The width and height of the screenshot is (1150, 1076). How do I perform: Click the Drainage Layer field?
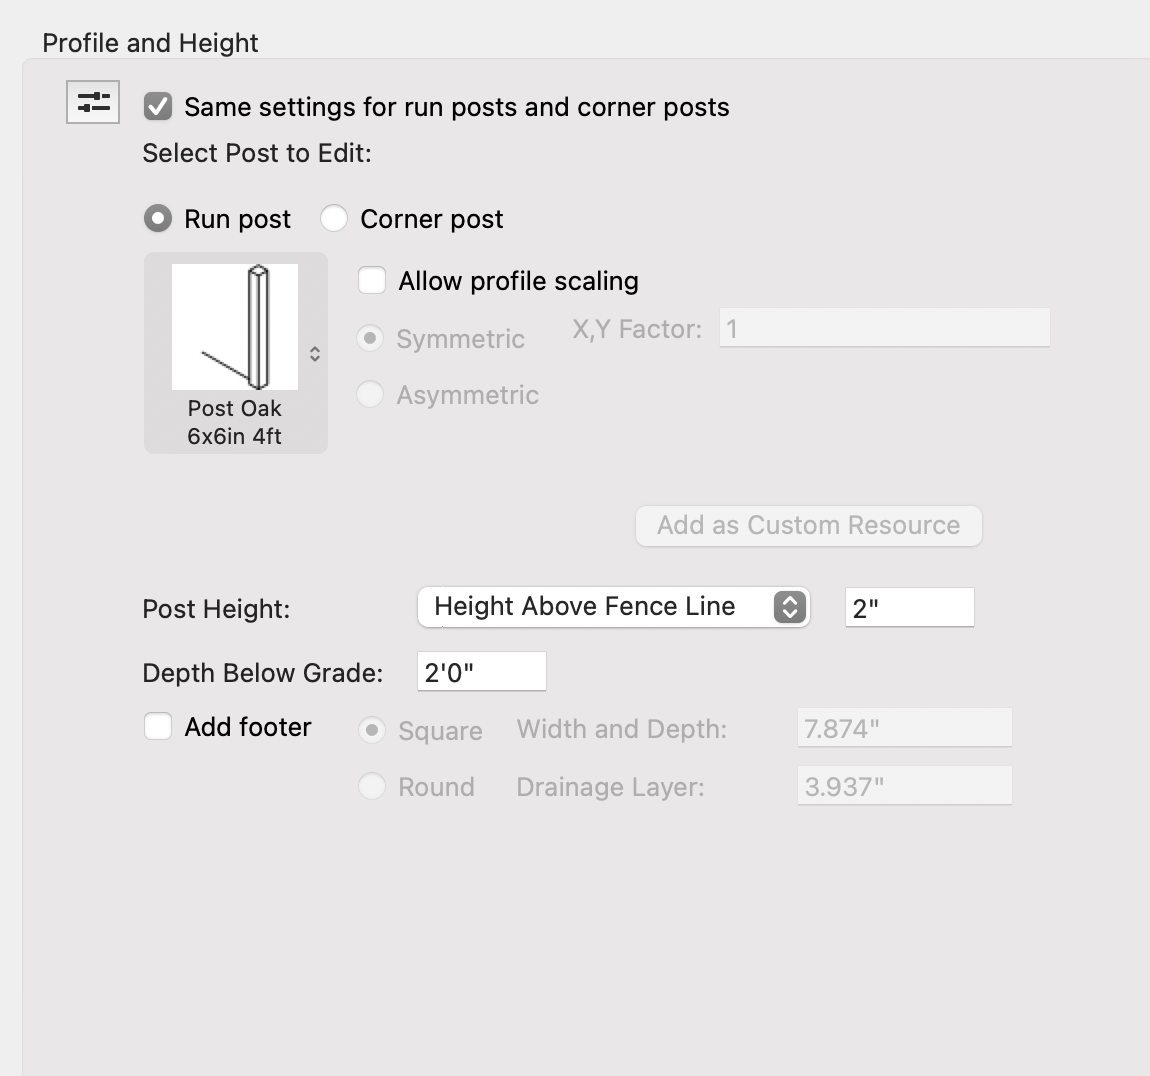(904, 786)
